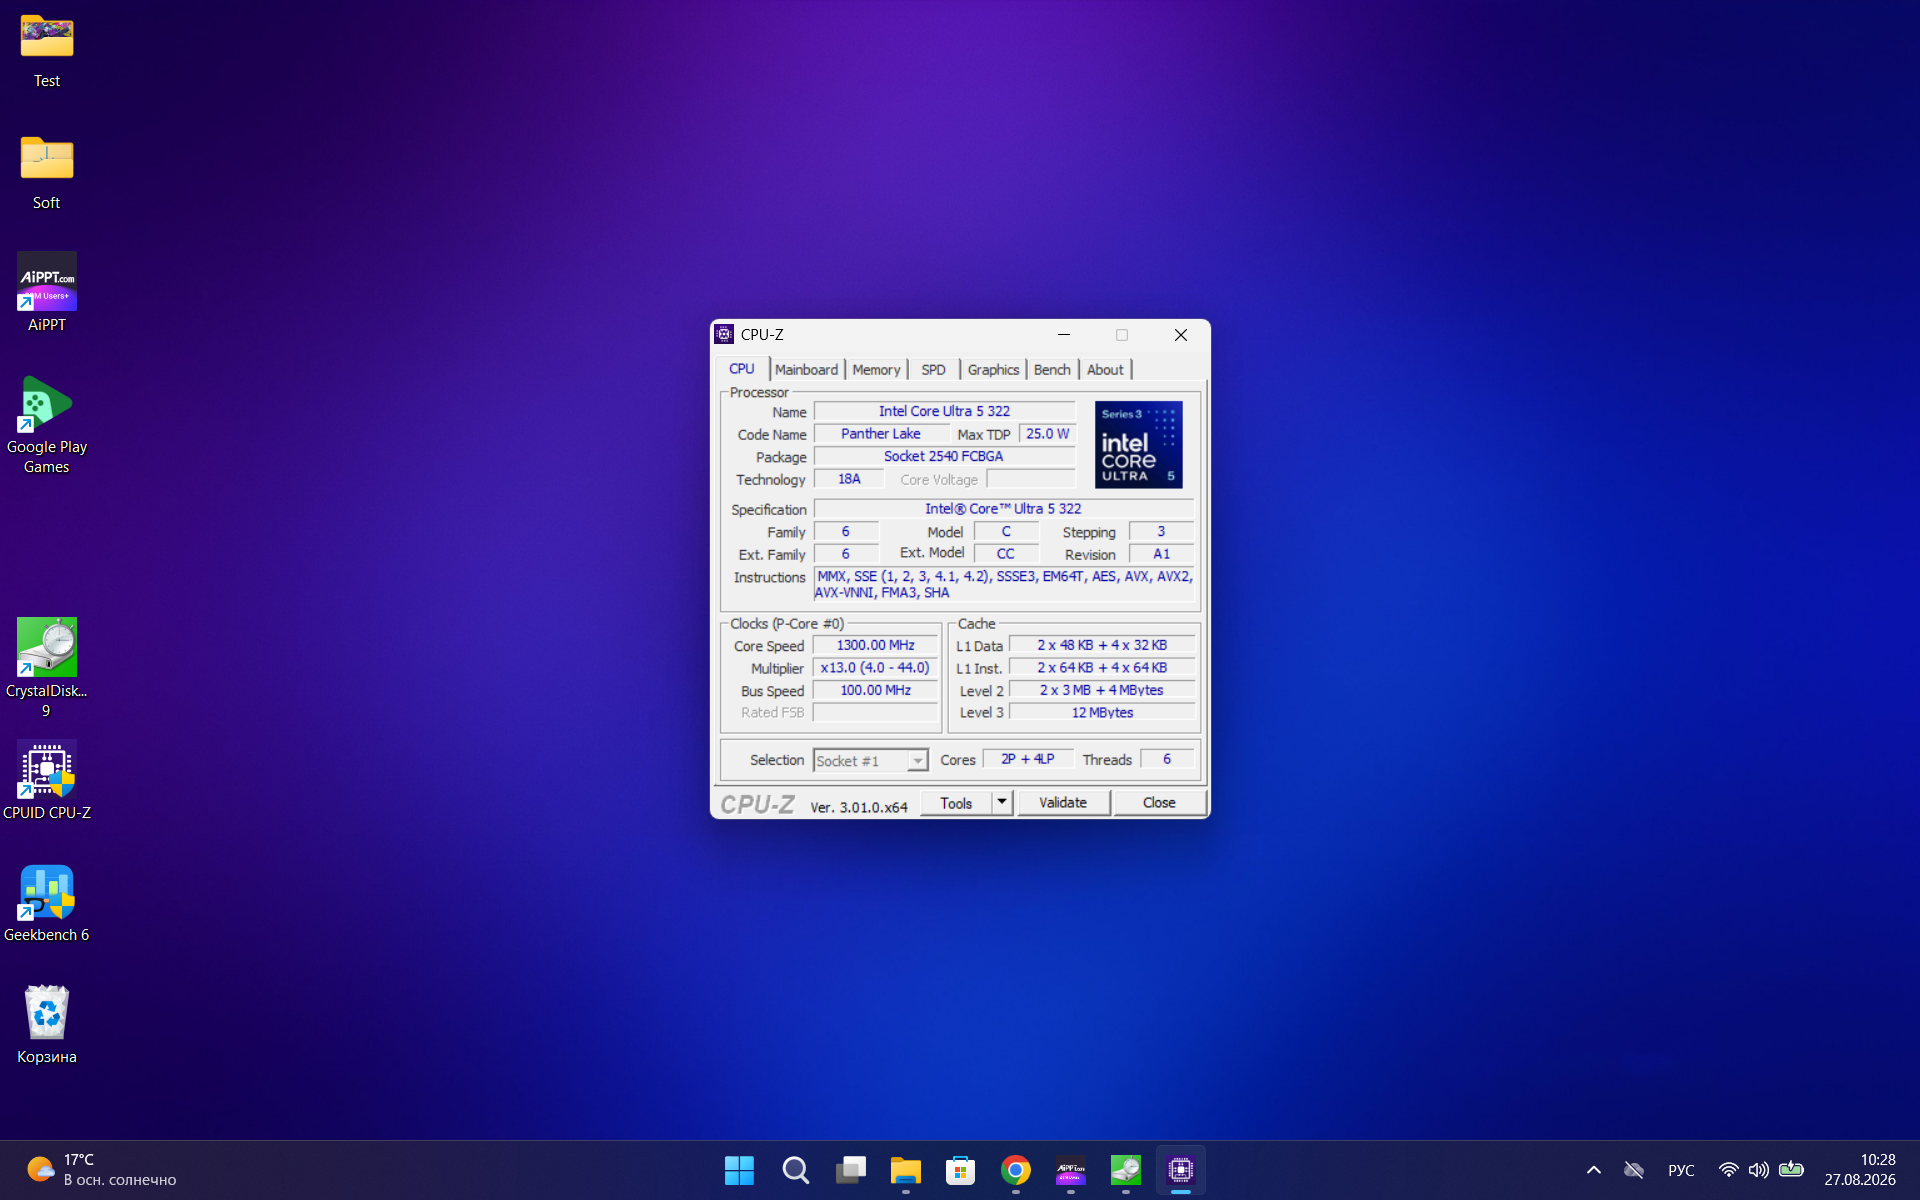Open the Memory tab
This screenshot has width=1920, height=1200.
877,370
